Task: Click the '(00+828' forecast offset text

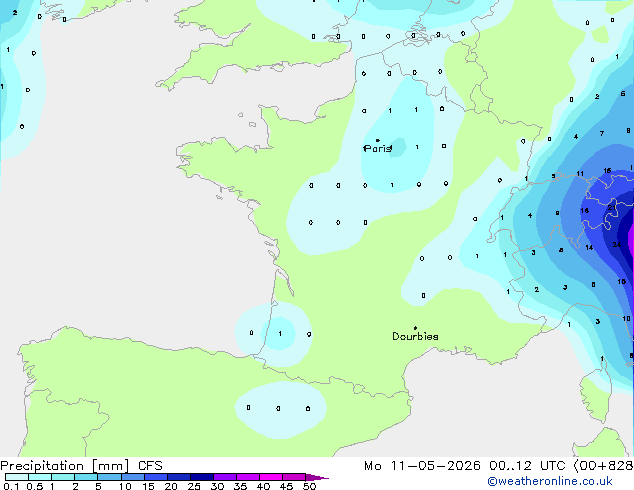Action: point(603,466)
